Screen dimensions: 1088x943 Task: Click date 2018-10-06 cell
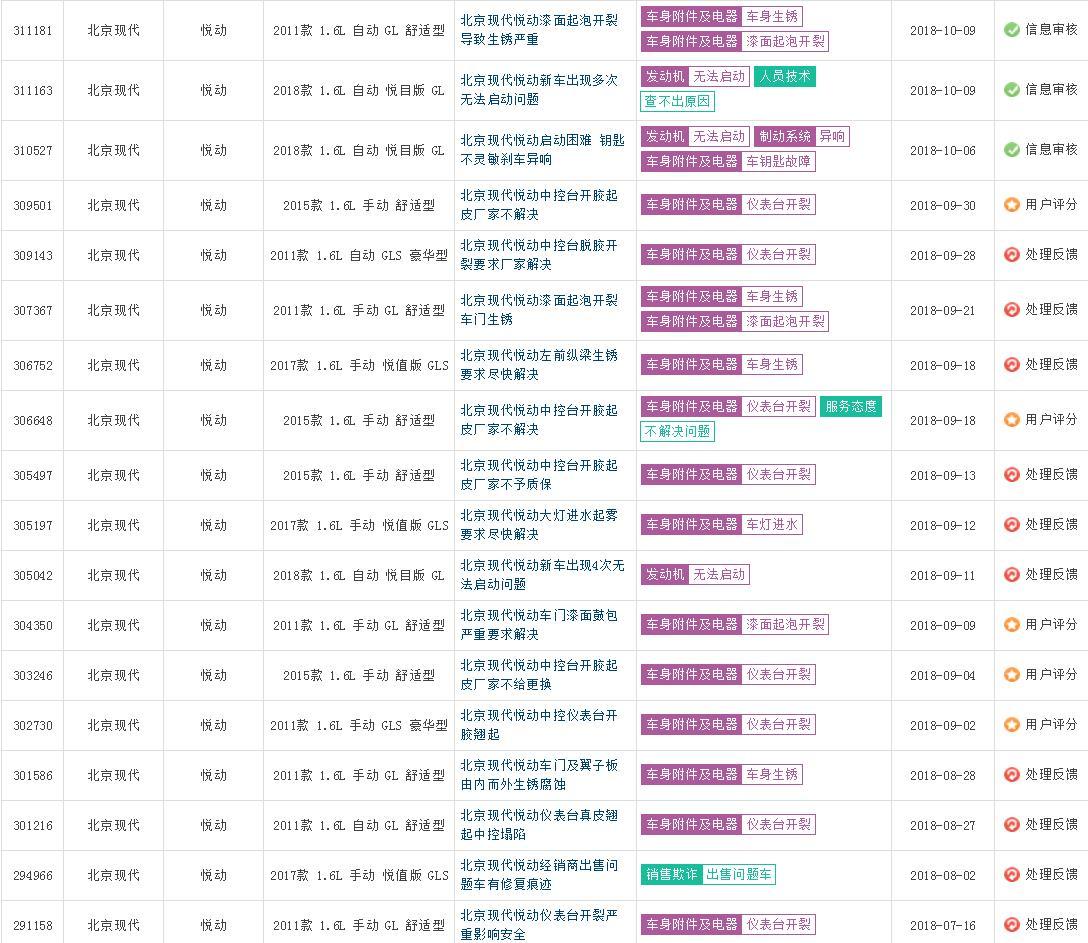pos(942,150)
